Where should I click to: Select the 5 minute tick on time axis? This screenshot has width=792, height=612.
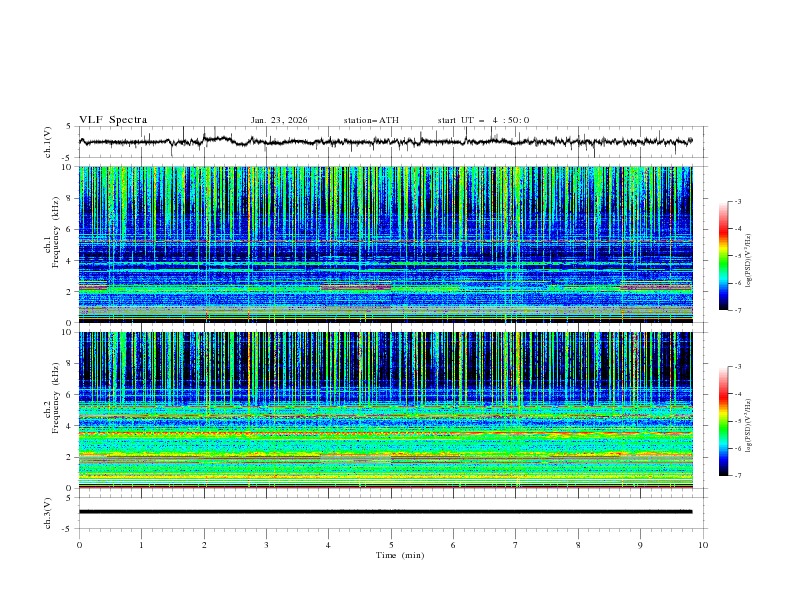pos(391,545)
